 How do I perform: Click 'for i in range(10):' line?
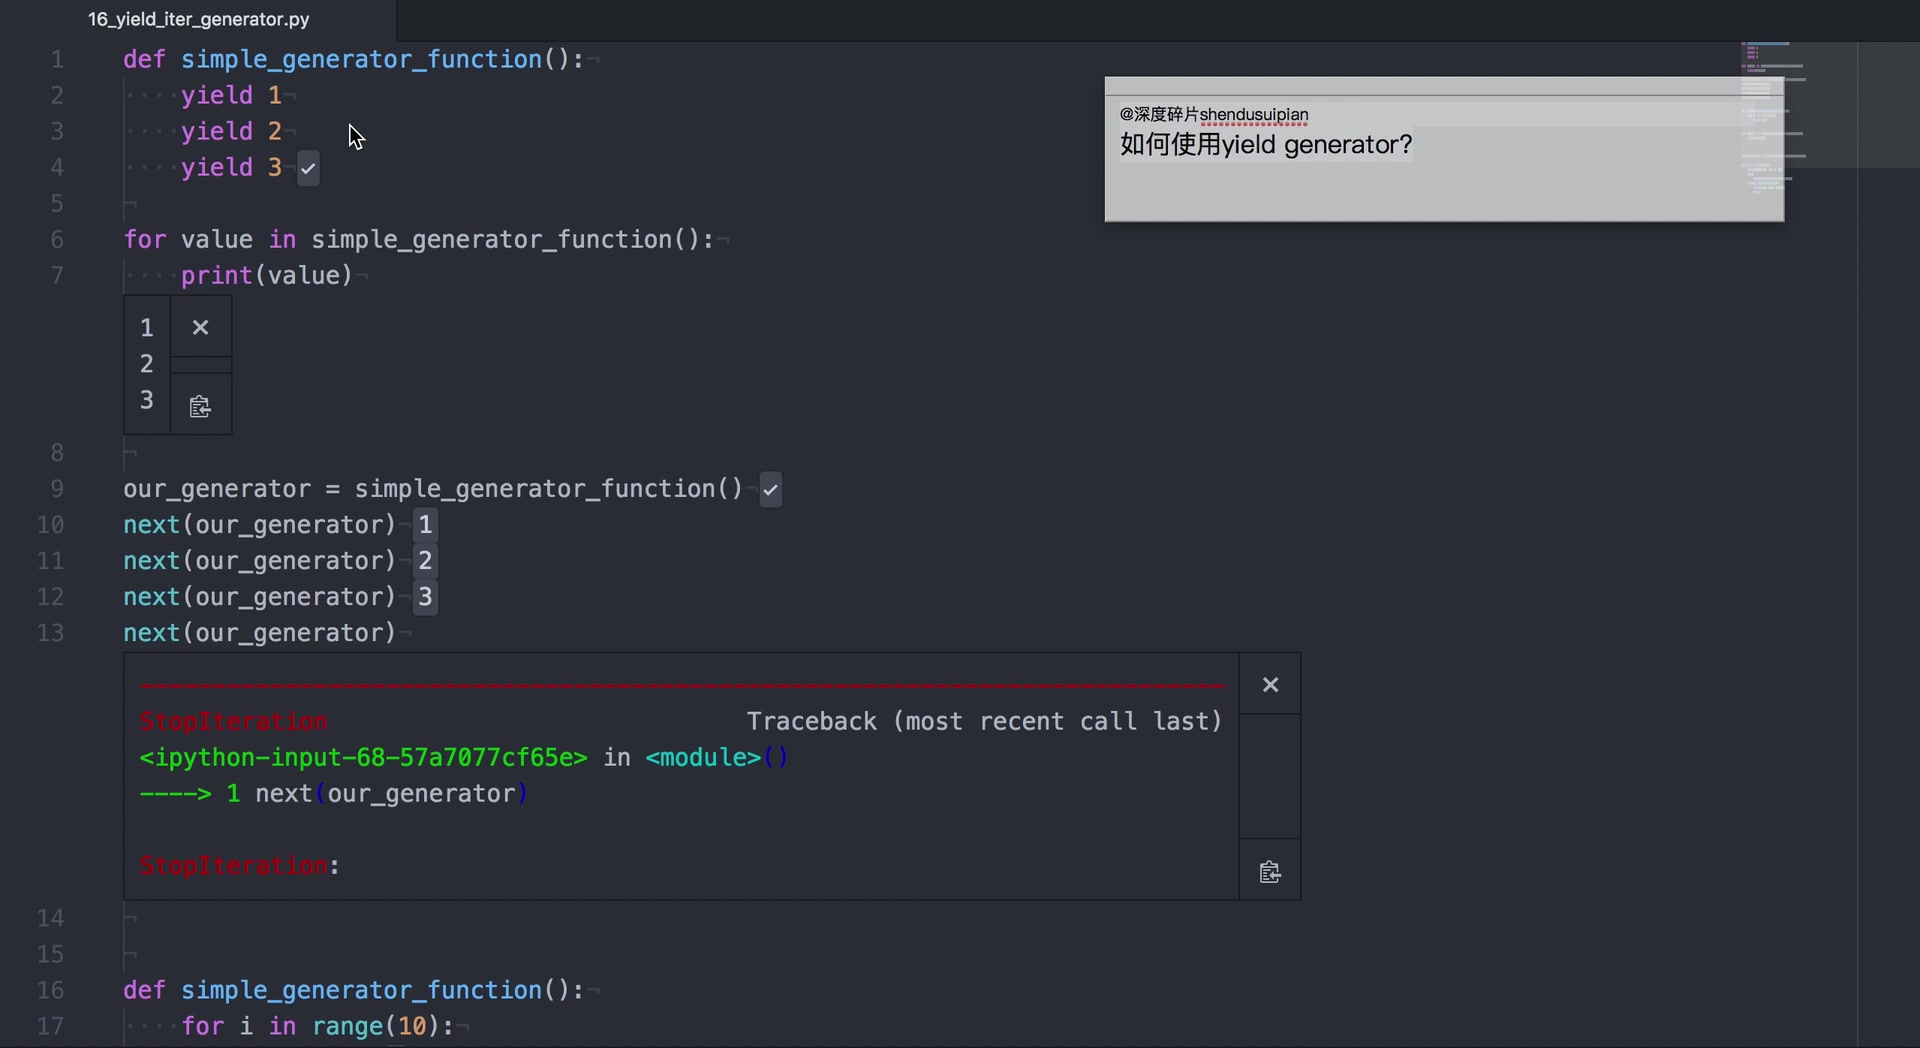click(x=318, y=1026)
